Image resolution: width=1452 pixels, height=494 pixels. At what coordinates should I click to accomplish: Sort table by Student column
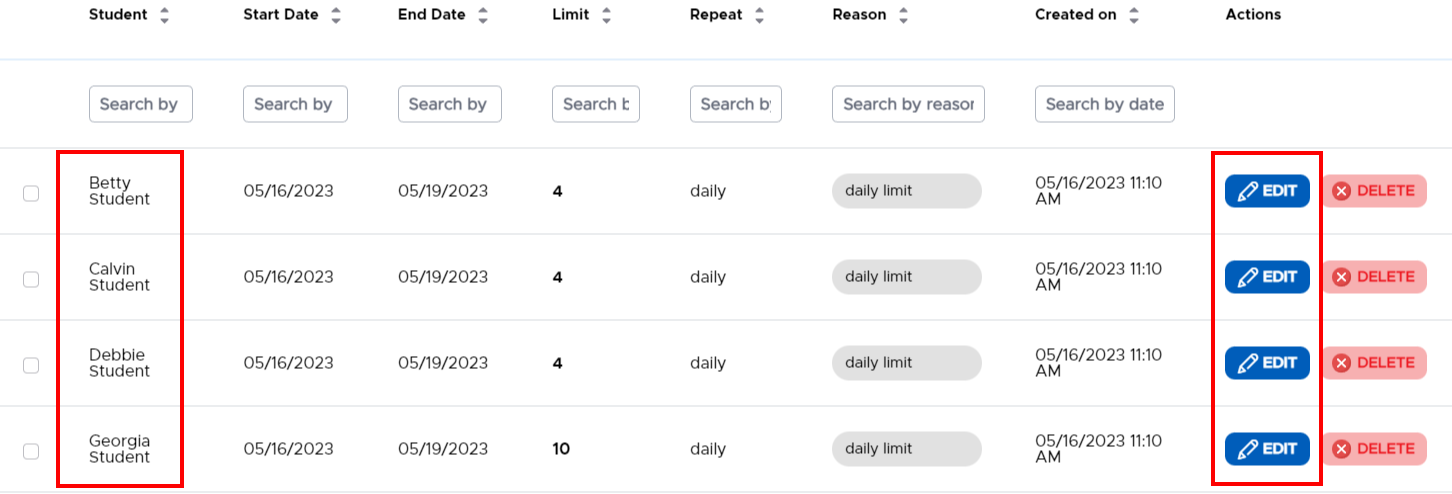coord(164,15)
